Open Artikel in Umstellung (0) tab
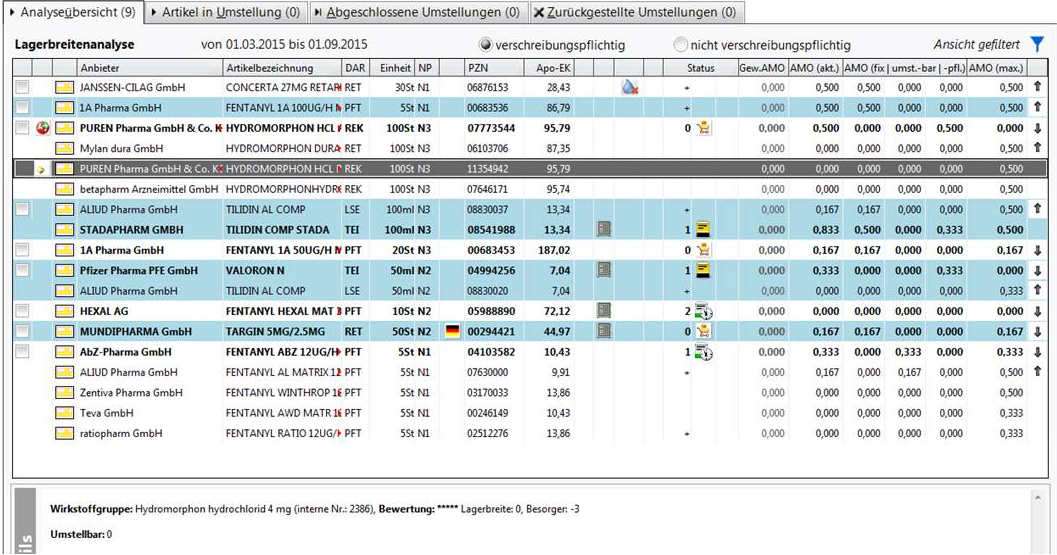Image resolution: width=1057 pixels, height=555 pixels. point(225,12)
